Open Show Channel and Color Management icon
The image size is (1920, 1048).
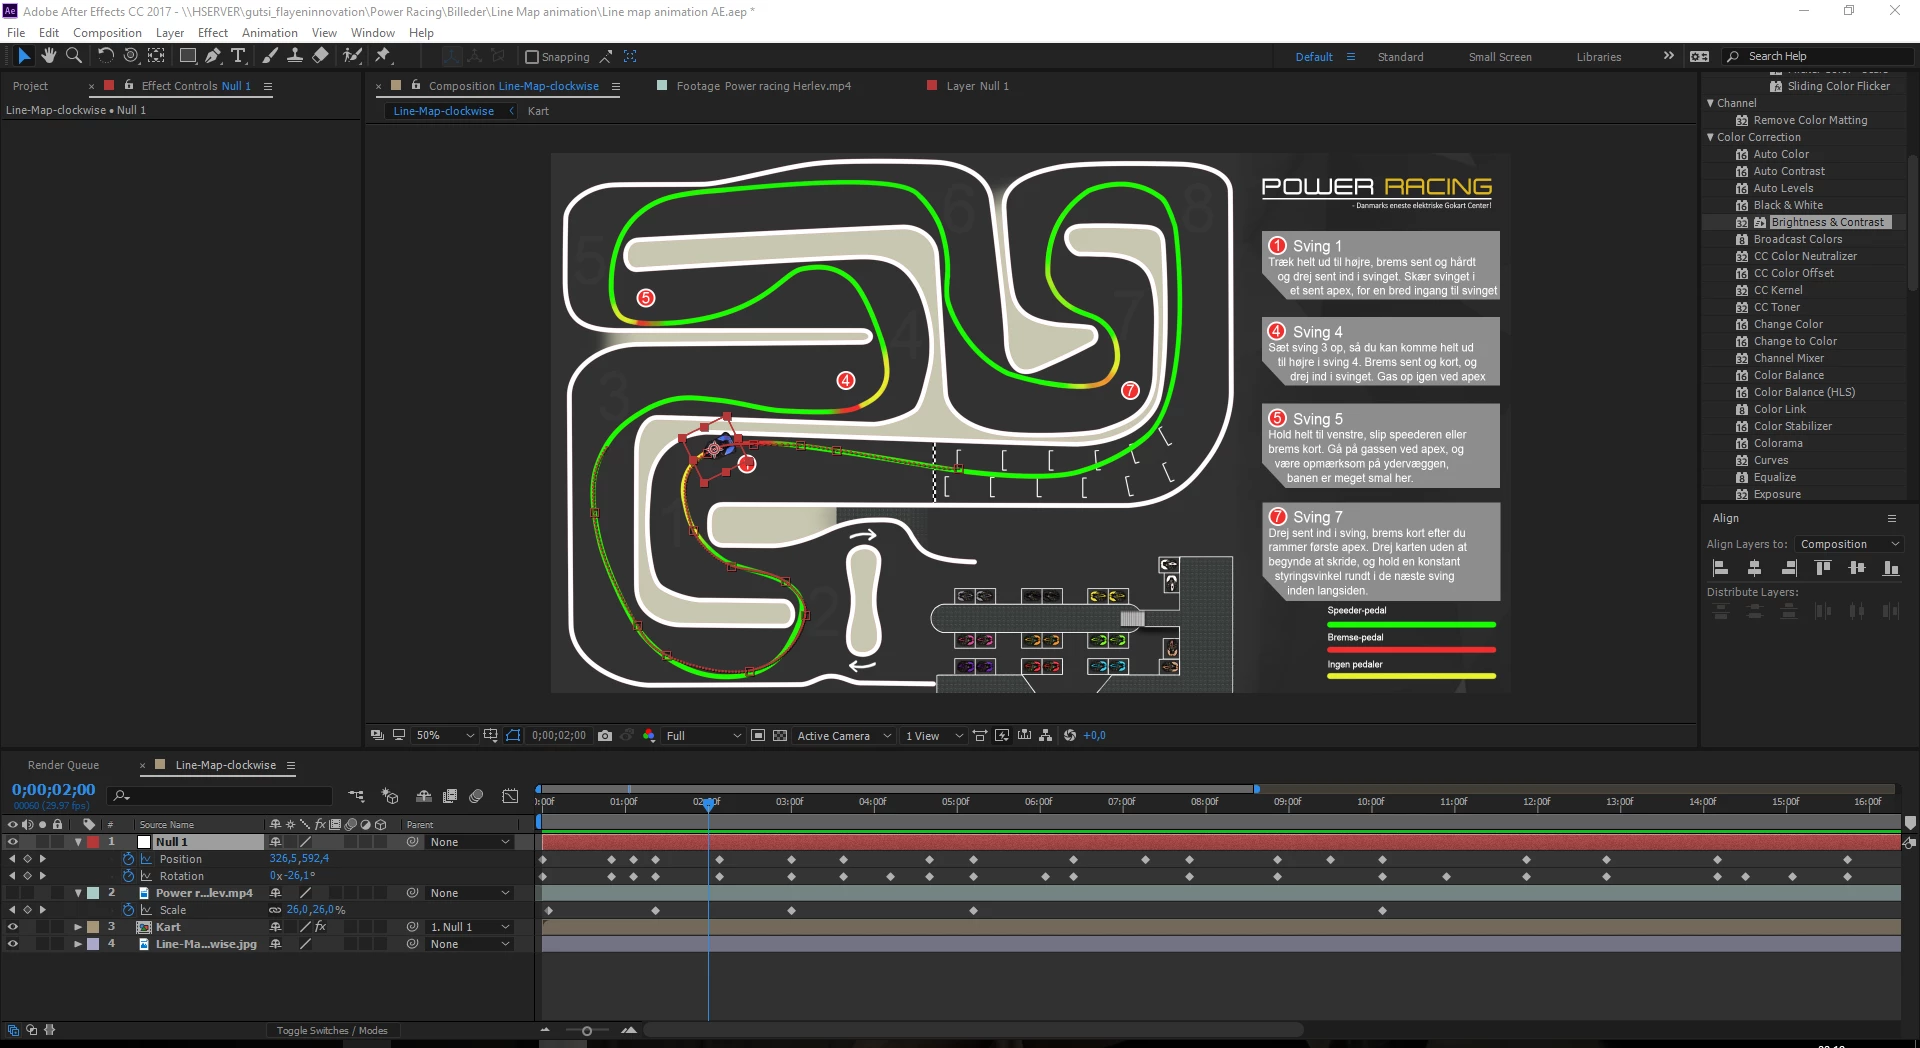(649, 735)
